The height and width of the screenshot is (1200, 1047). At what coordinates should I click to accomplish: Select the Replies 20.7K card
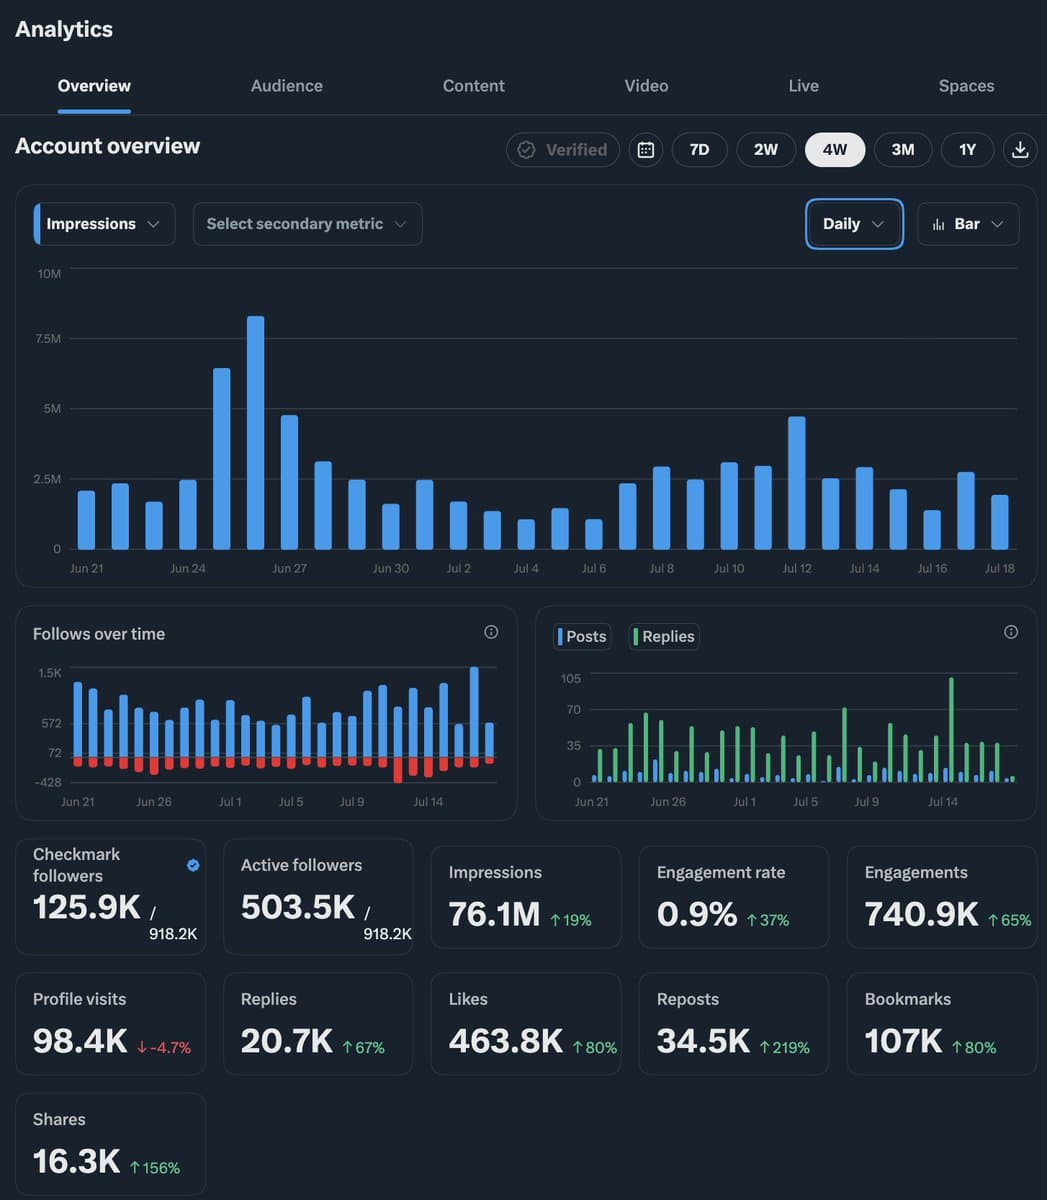click(318, 1024)
